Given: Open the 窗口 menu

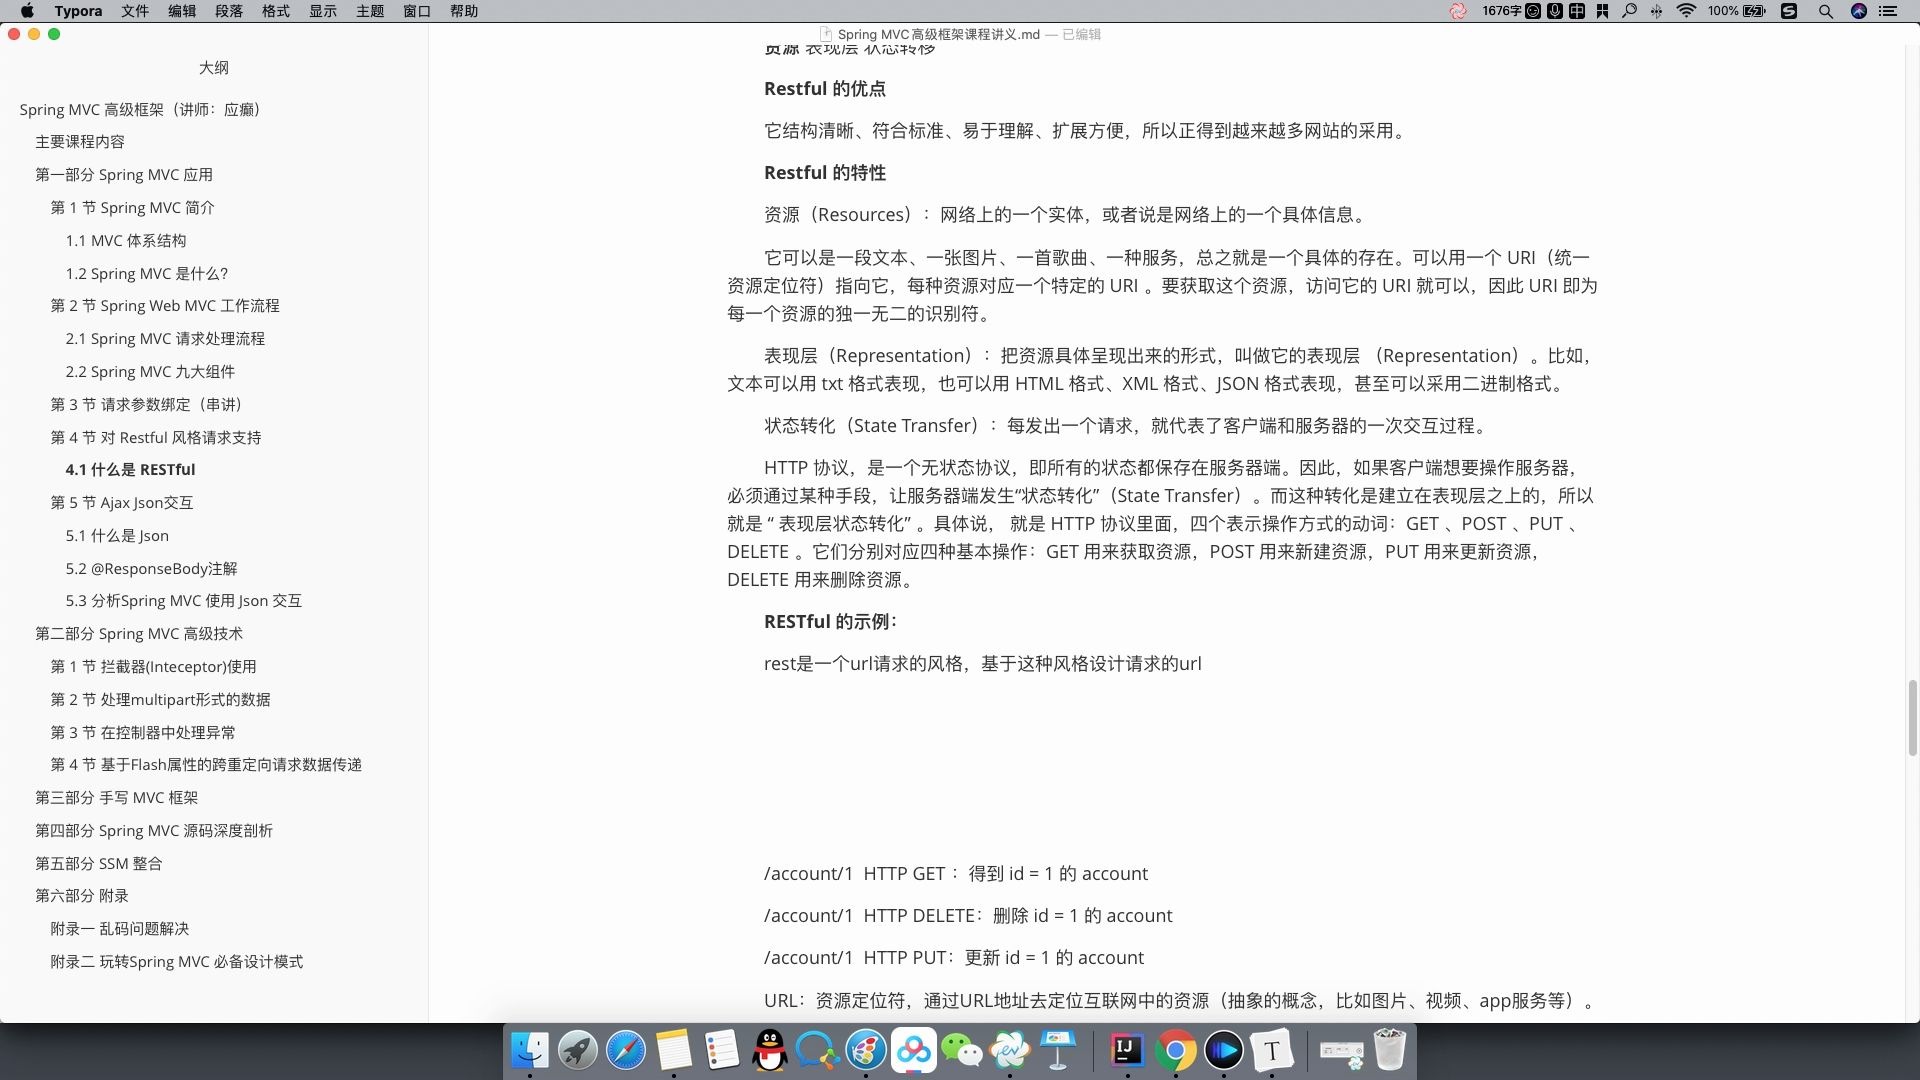Looking at the screenshot, I should 417,11.
